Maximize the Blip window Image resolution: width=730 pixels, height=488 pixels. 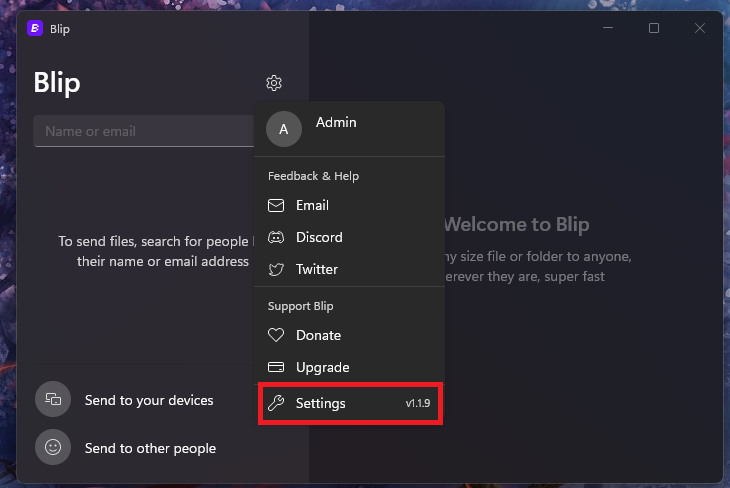(654, 29)
